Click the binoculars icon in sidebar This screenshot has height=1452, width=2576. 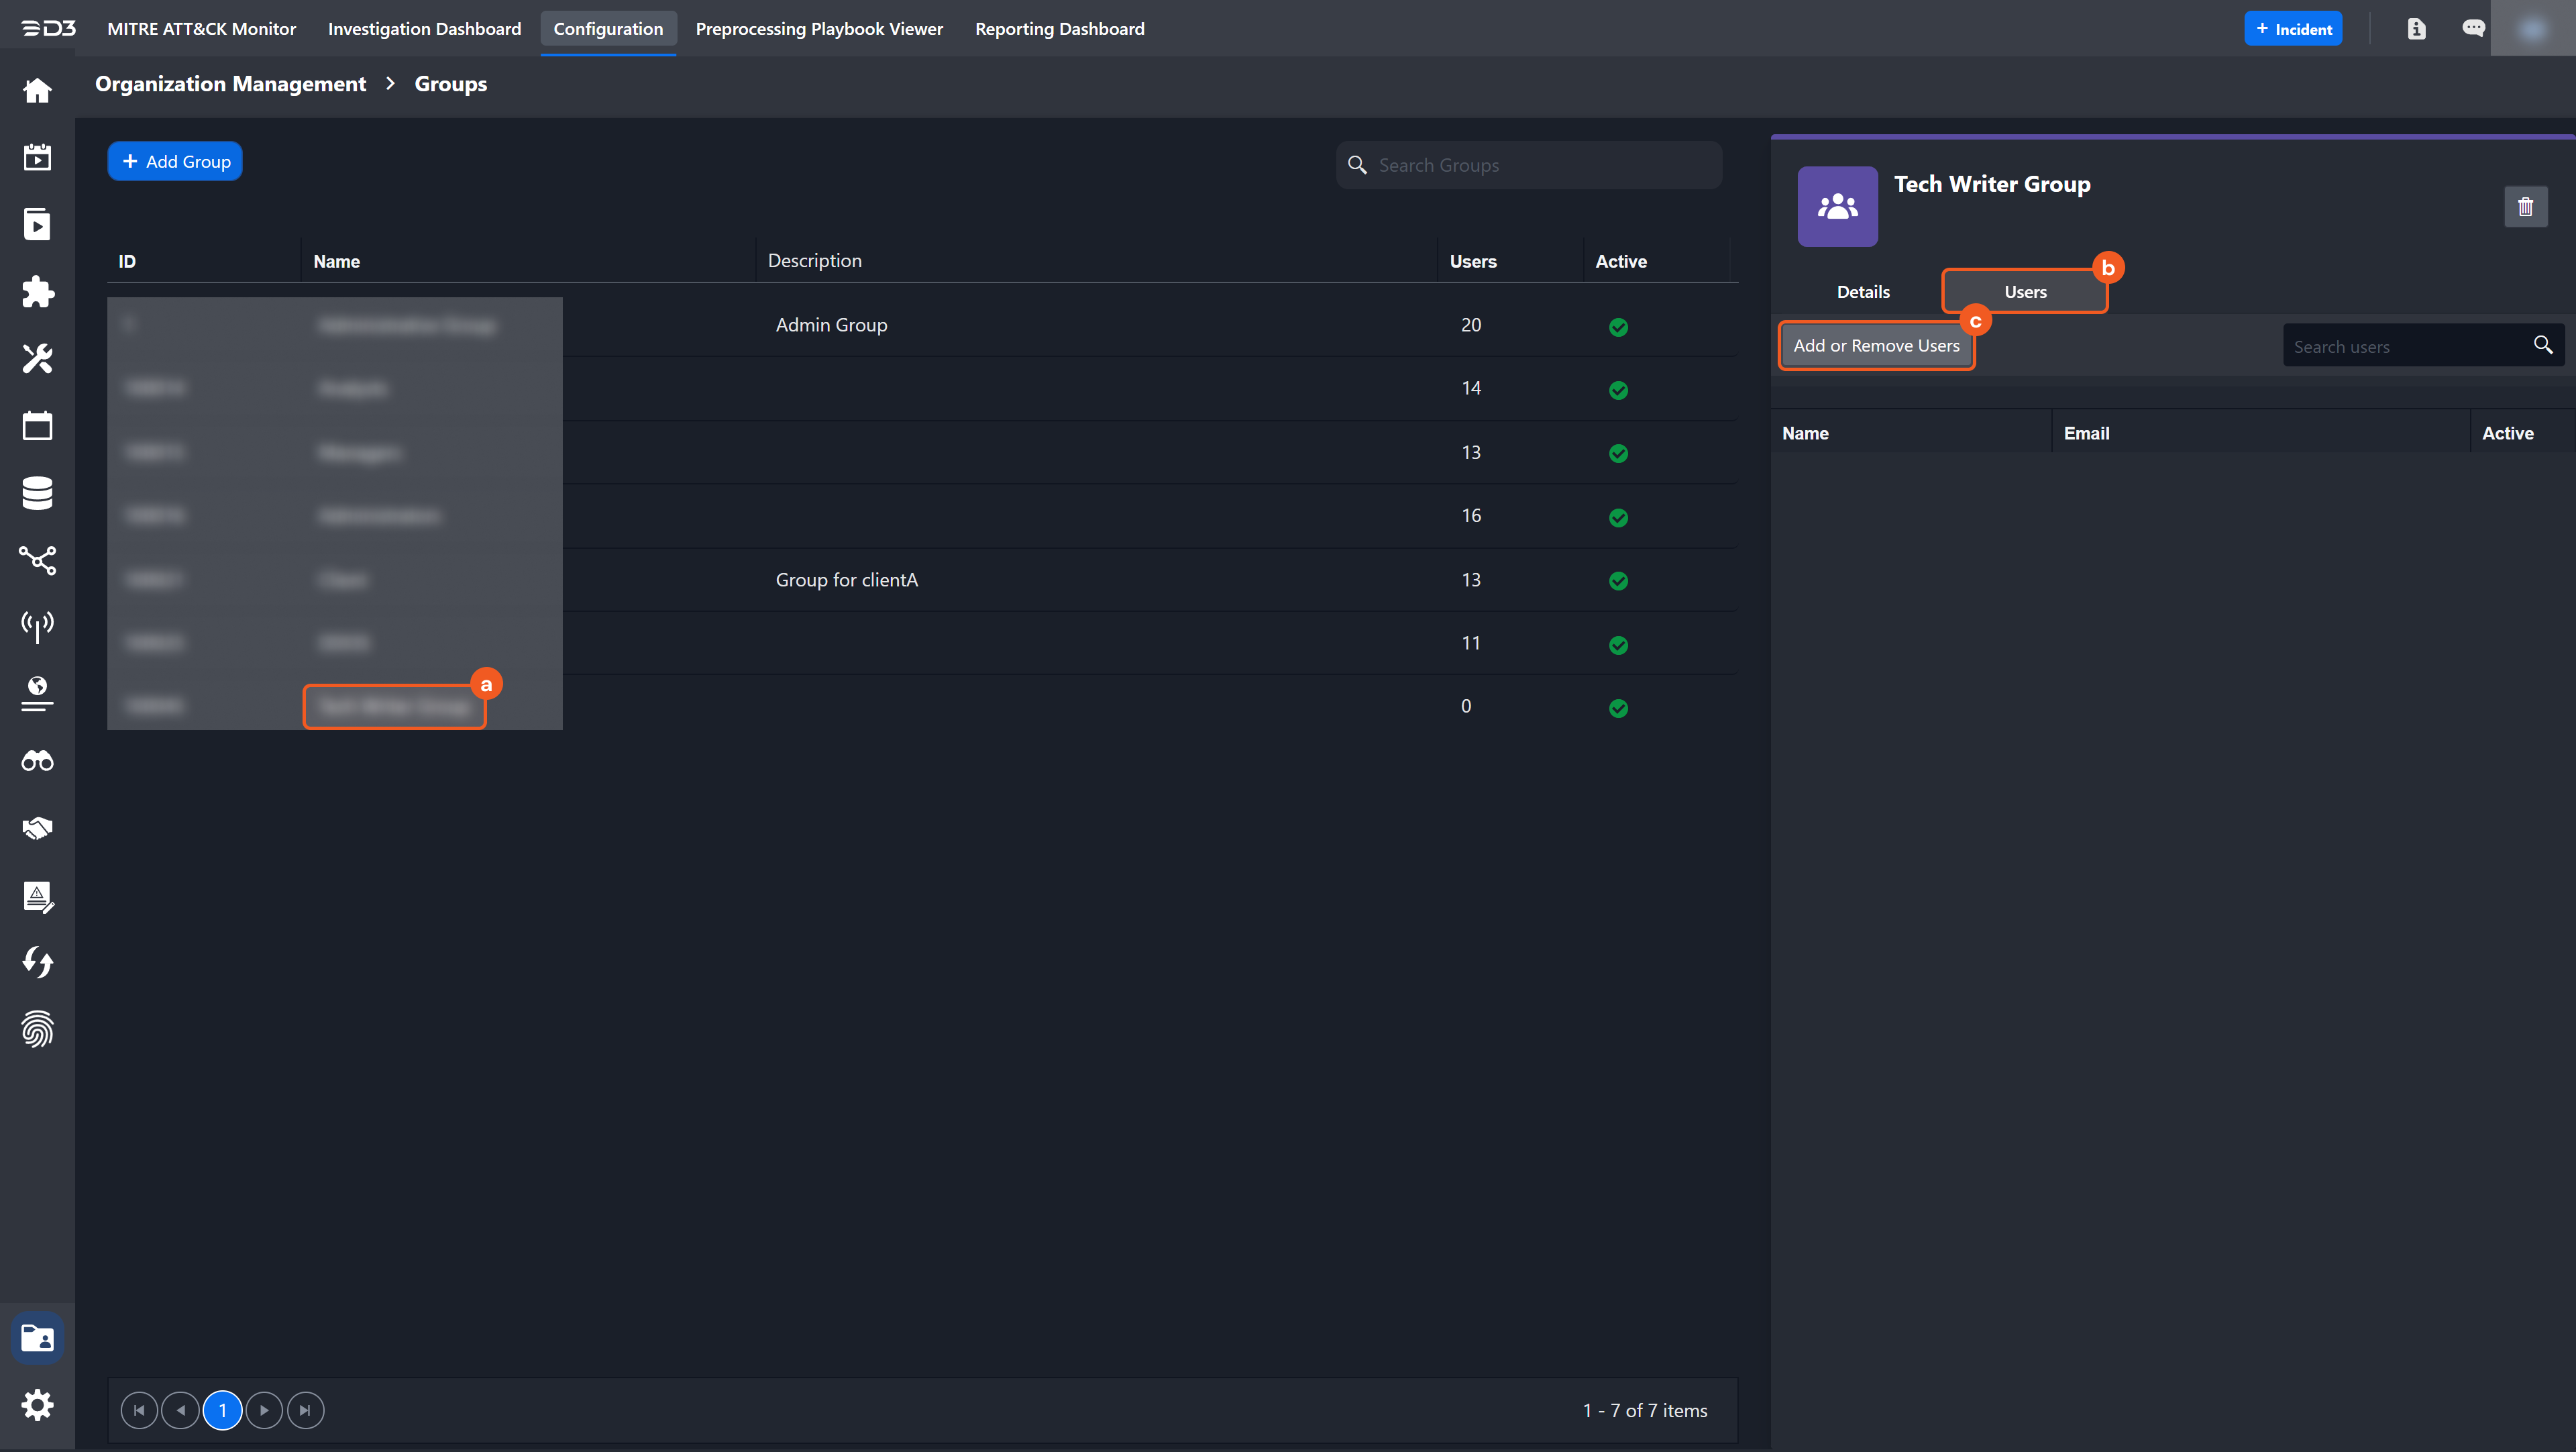(x=37, y=761)
